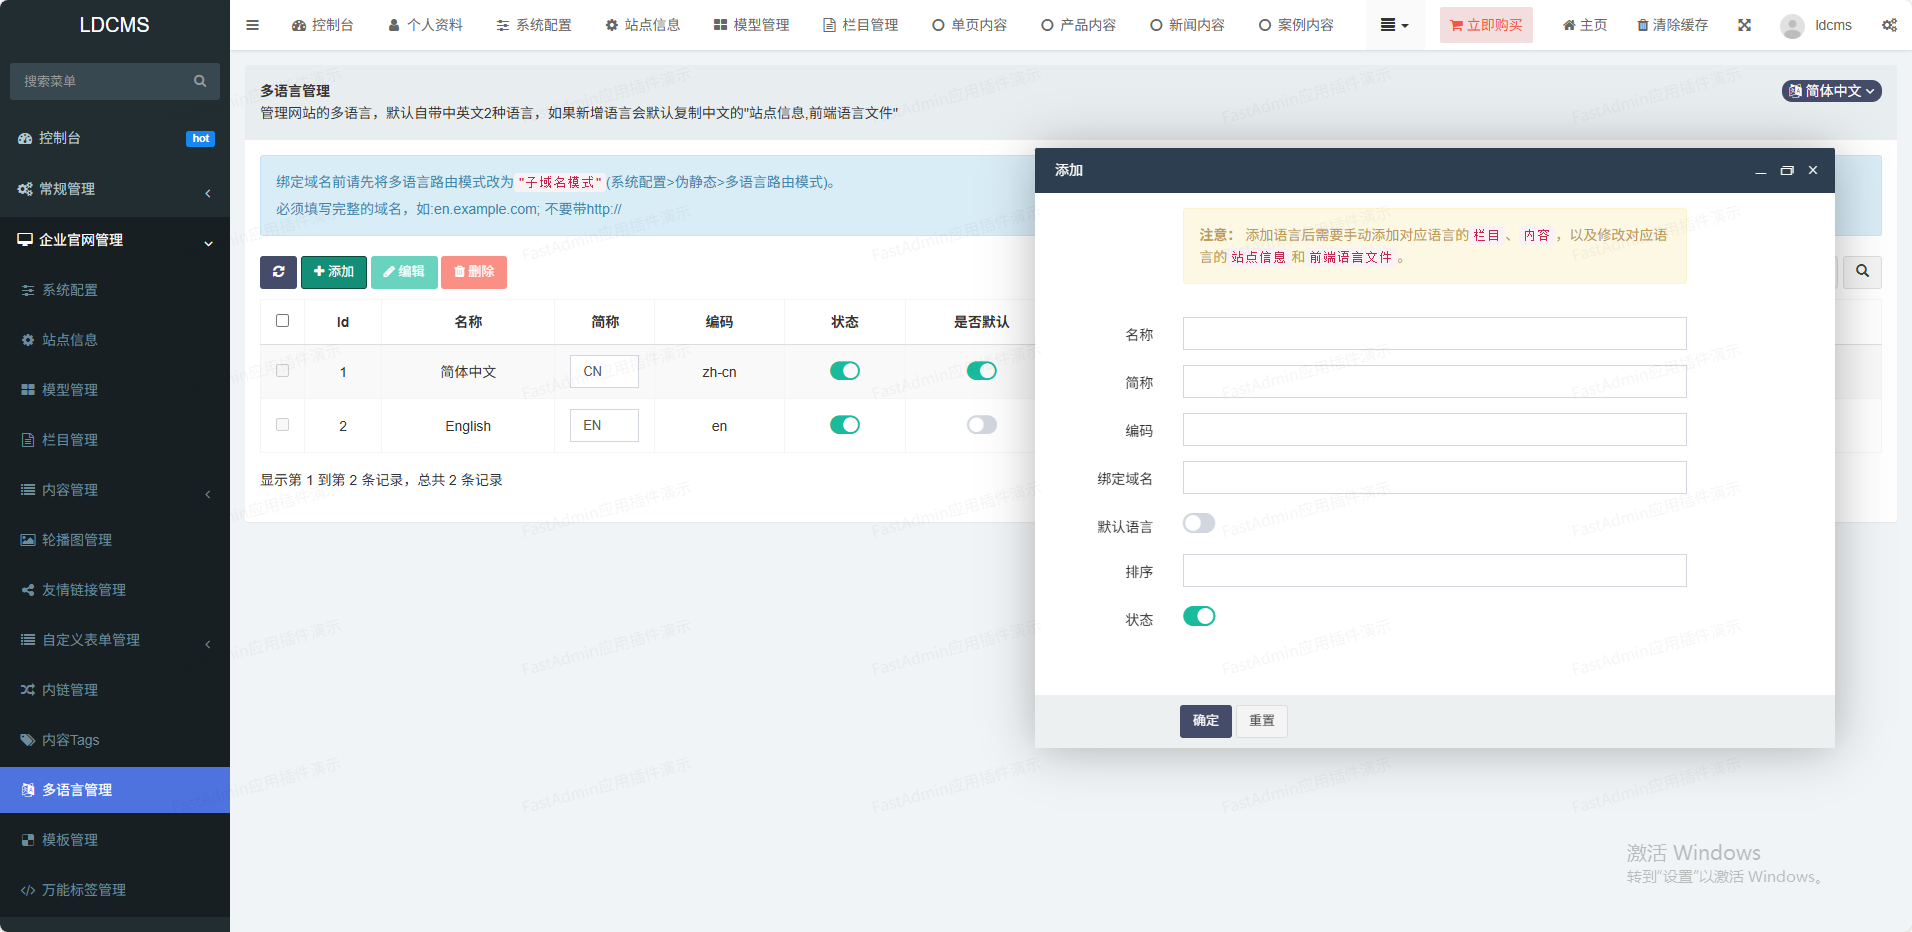Click the search icon in sidebar menu search
Screen dimensions: 1912x932
tap(200, 81)
